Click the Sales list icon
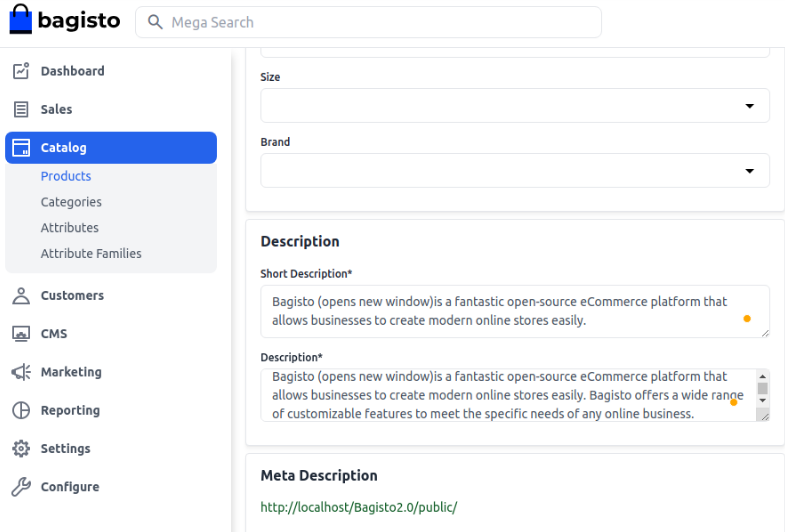785x532 pixels. (x=21, y=110)
